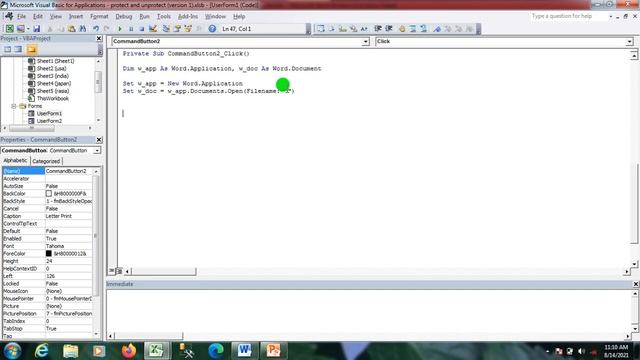Toggle a breakpoint with the hand icon

(x=402, y=29)
